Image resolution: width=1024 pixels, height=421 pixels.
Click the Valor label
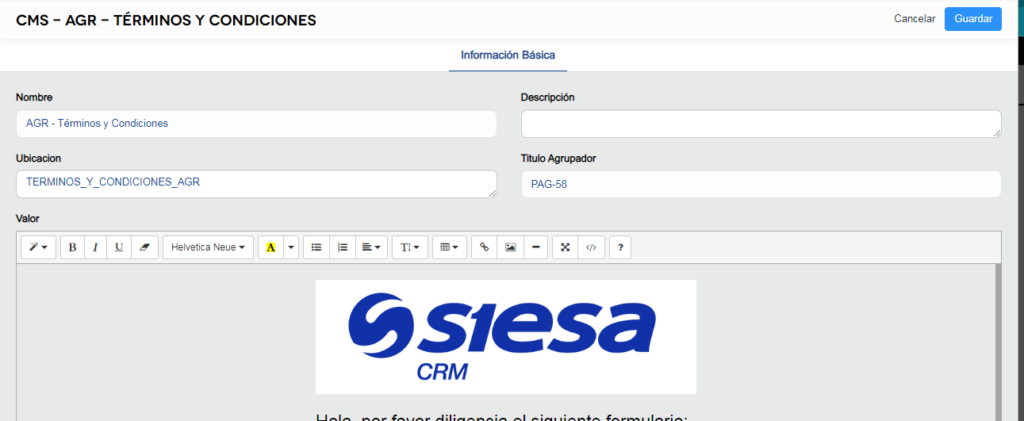pyautogui.click(x=27, y=219)
